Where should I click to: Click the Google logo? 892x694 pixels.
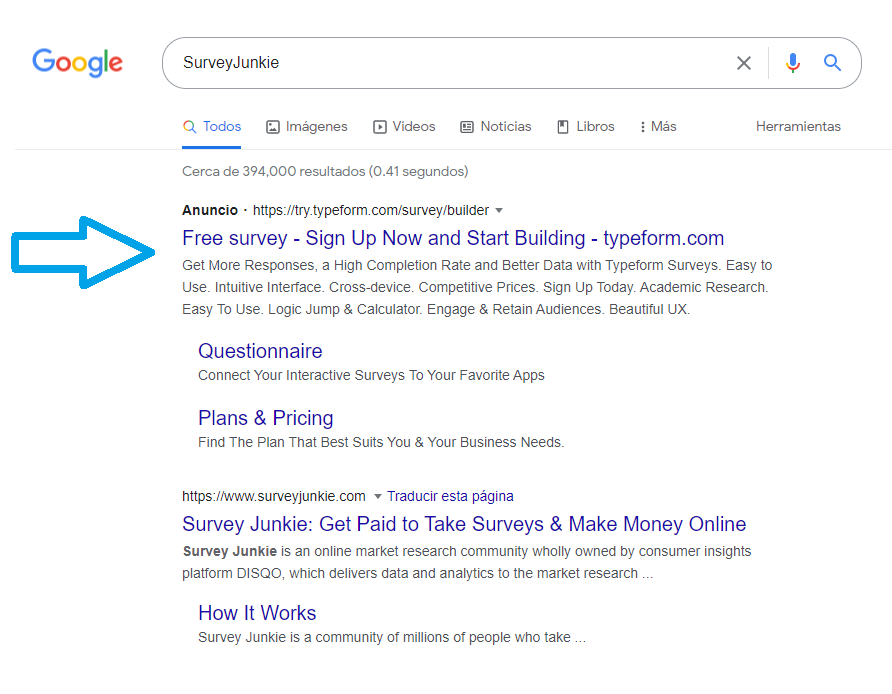[77, 62]
